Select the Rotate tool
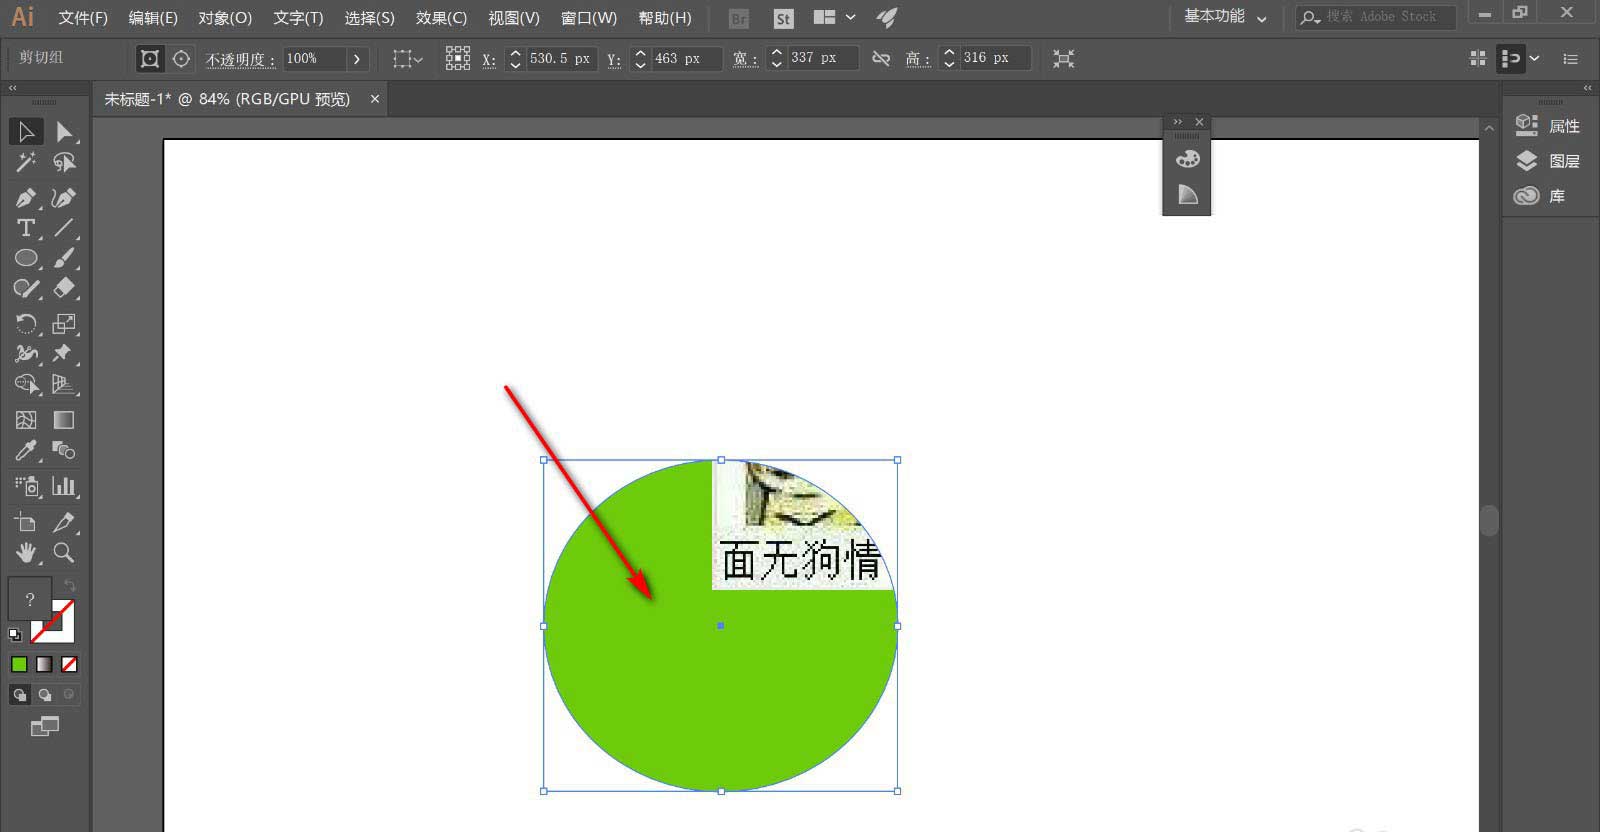The height and width of the screenshot is (832, 1600). [26, 324]
